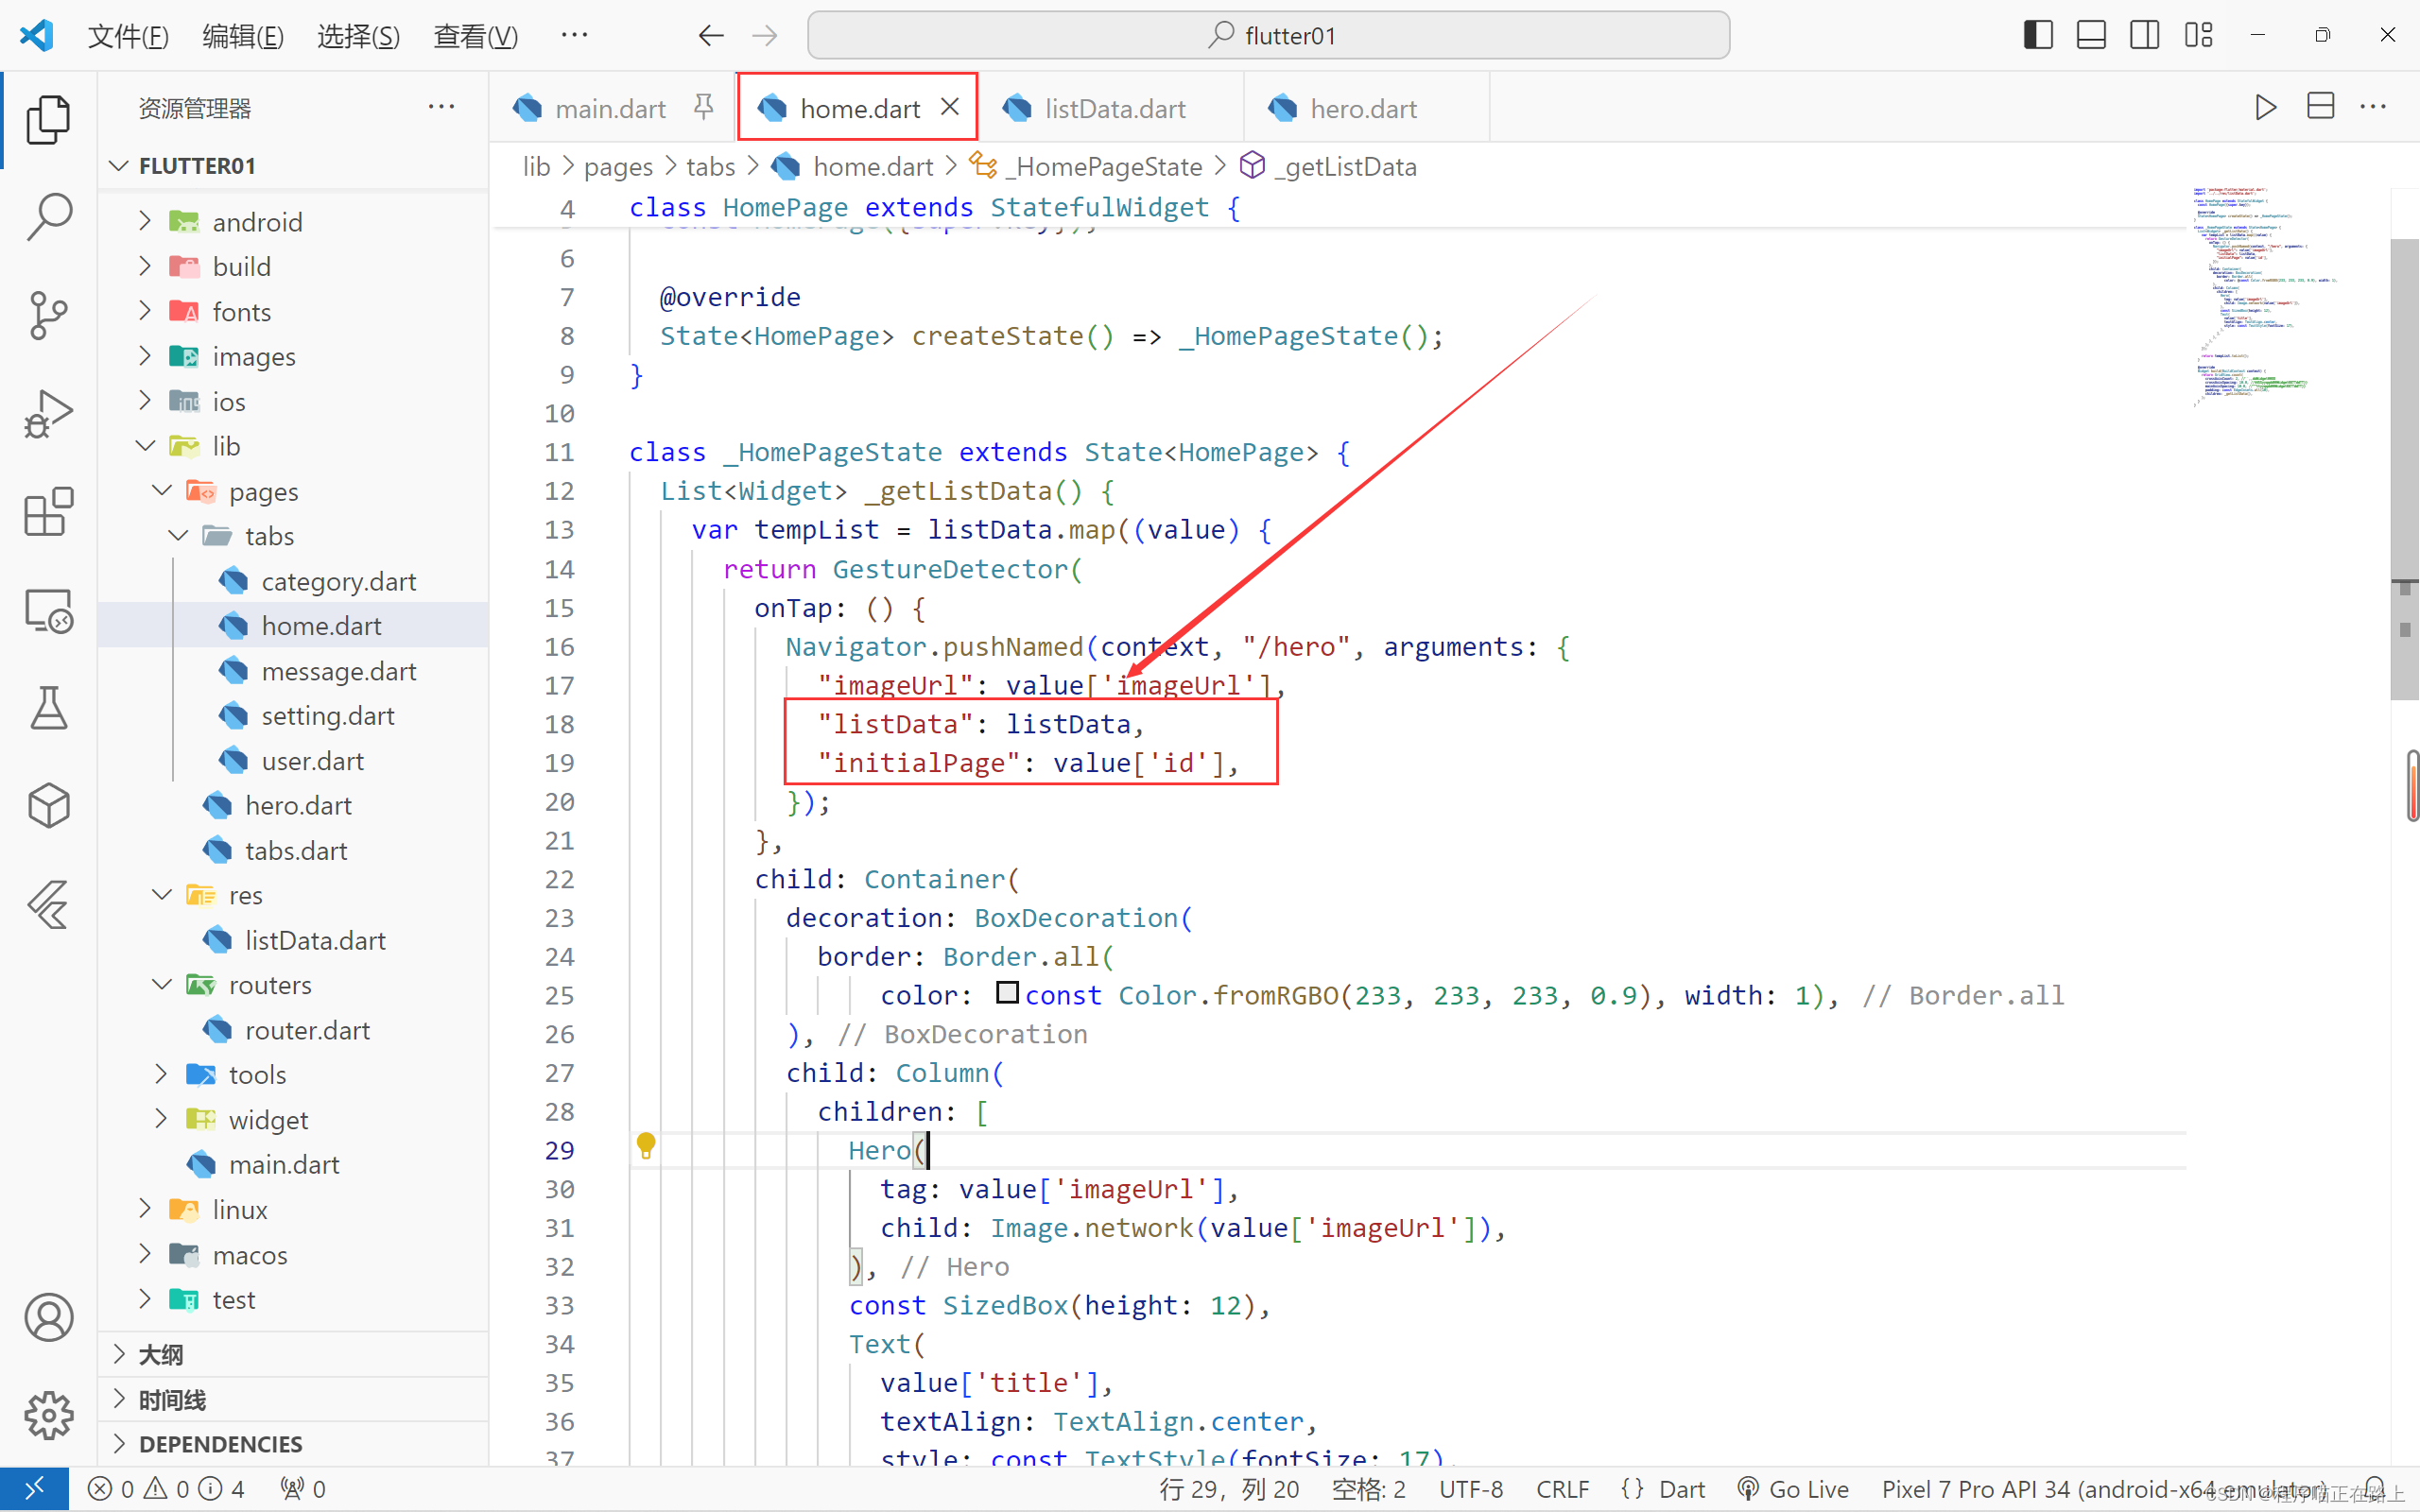
Task: Open the Extensions view
Action: tap(48, 513)
